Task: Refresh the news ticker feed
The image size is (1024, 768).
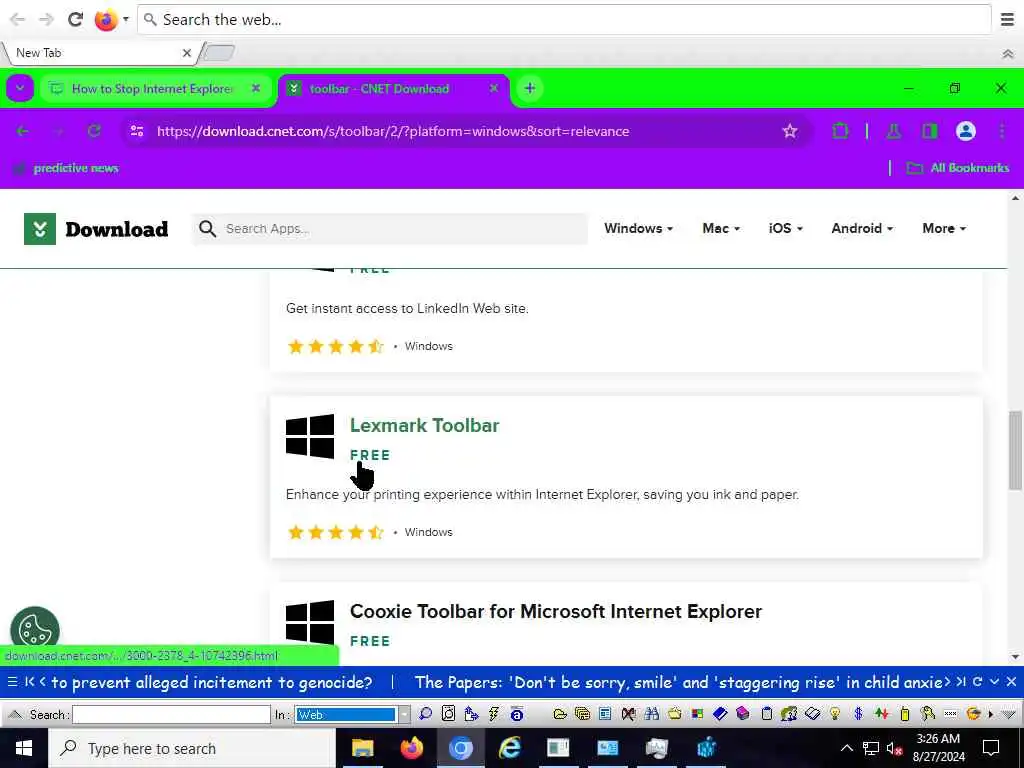Action: point(977,682)
